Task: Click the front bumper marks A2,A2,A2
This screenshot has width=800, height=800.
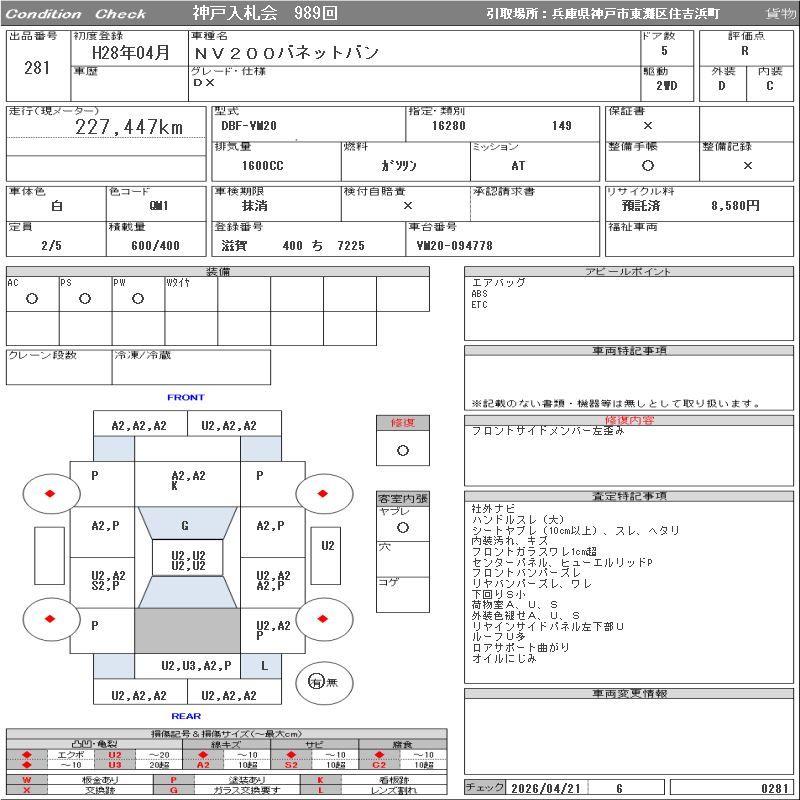Action: (139, 426)
